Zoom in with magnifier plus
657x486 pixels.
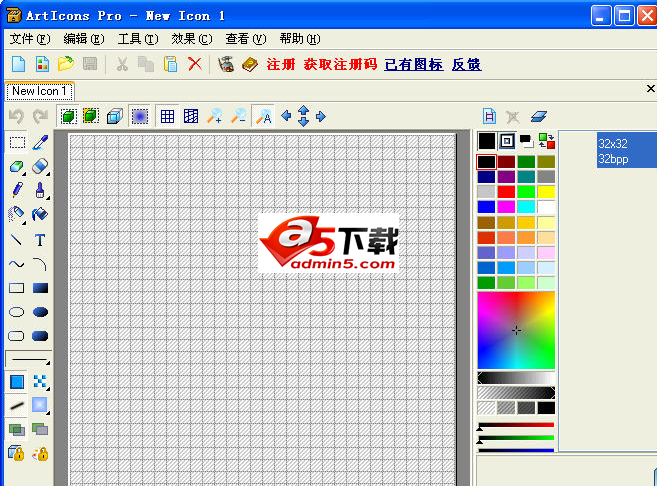point(215,116)
